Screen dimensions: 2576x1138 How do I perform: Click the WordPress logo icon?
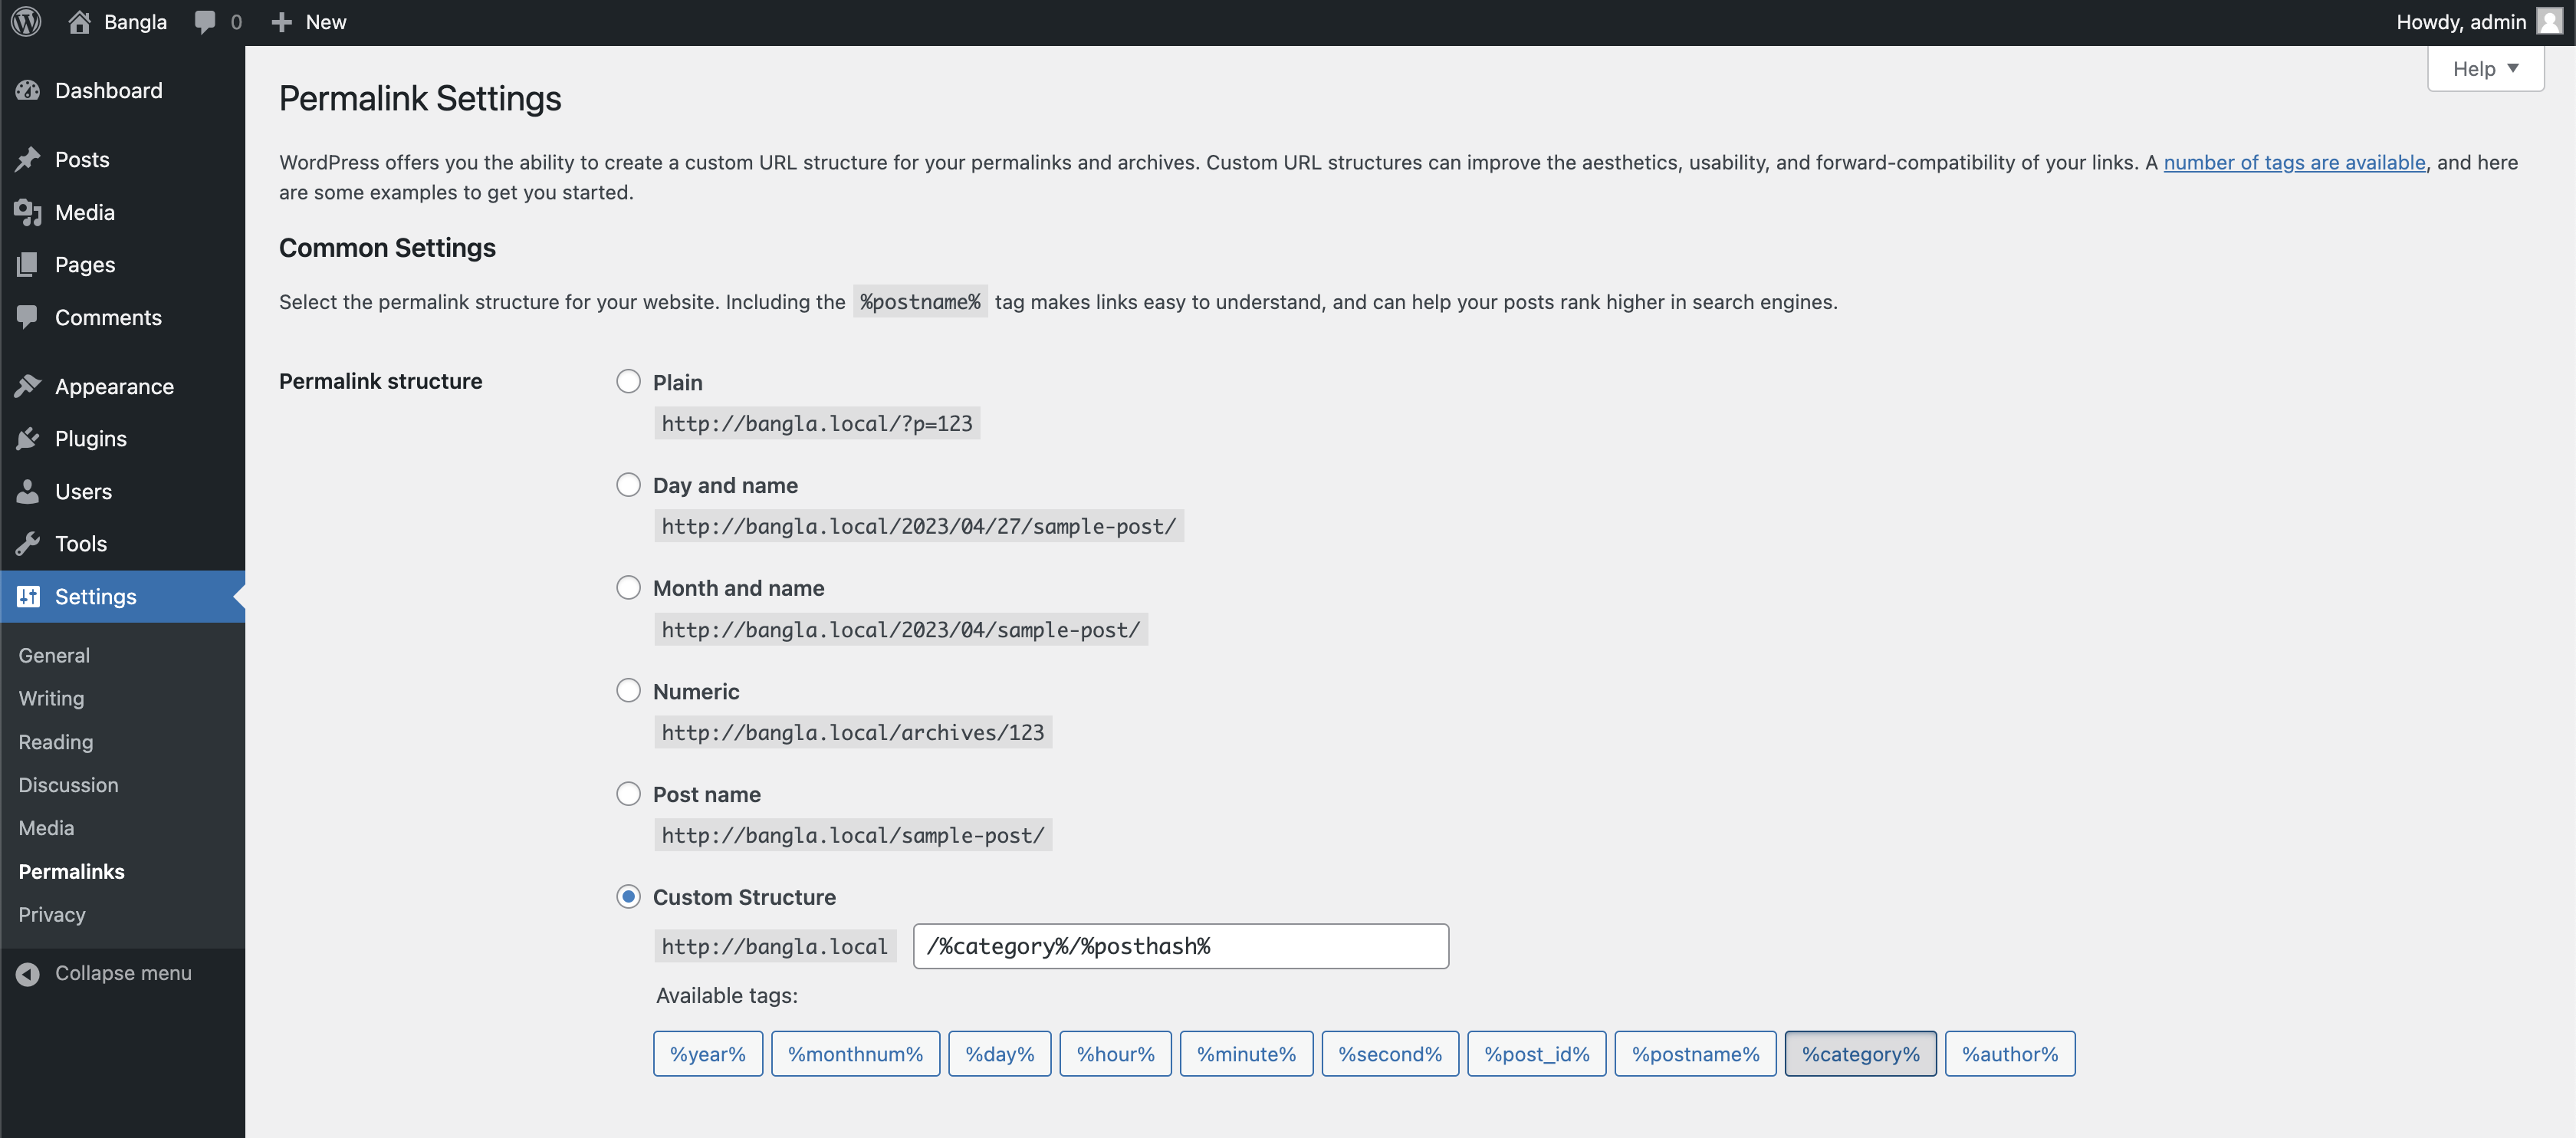pyautogui.click(x=30, y=21)
